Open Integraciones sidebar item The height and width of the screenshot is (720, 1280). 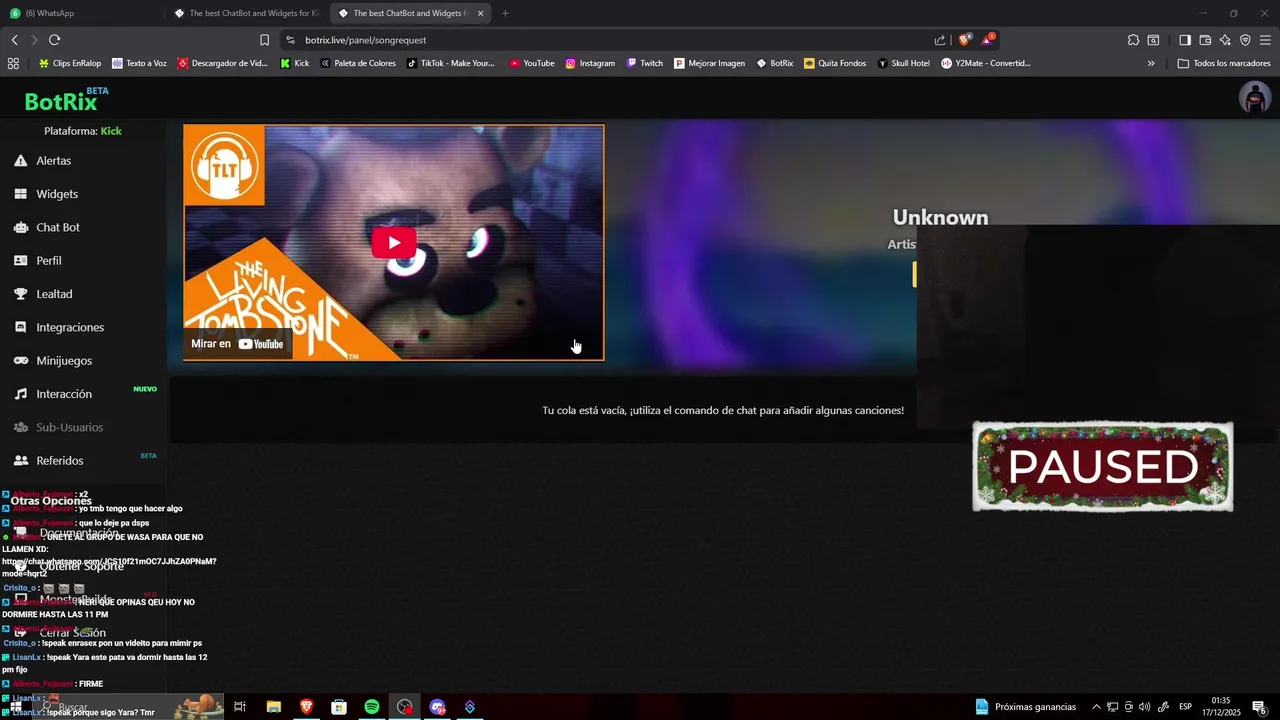point(70,327)
